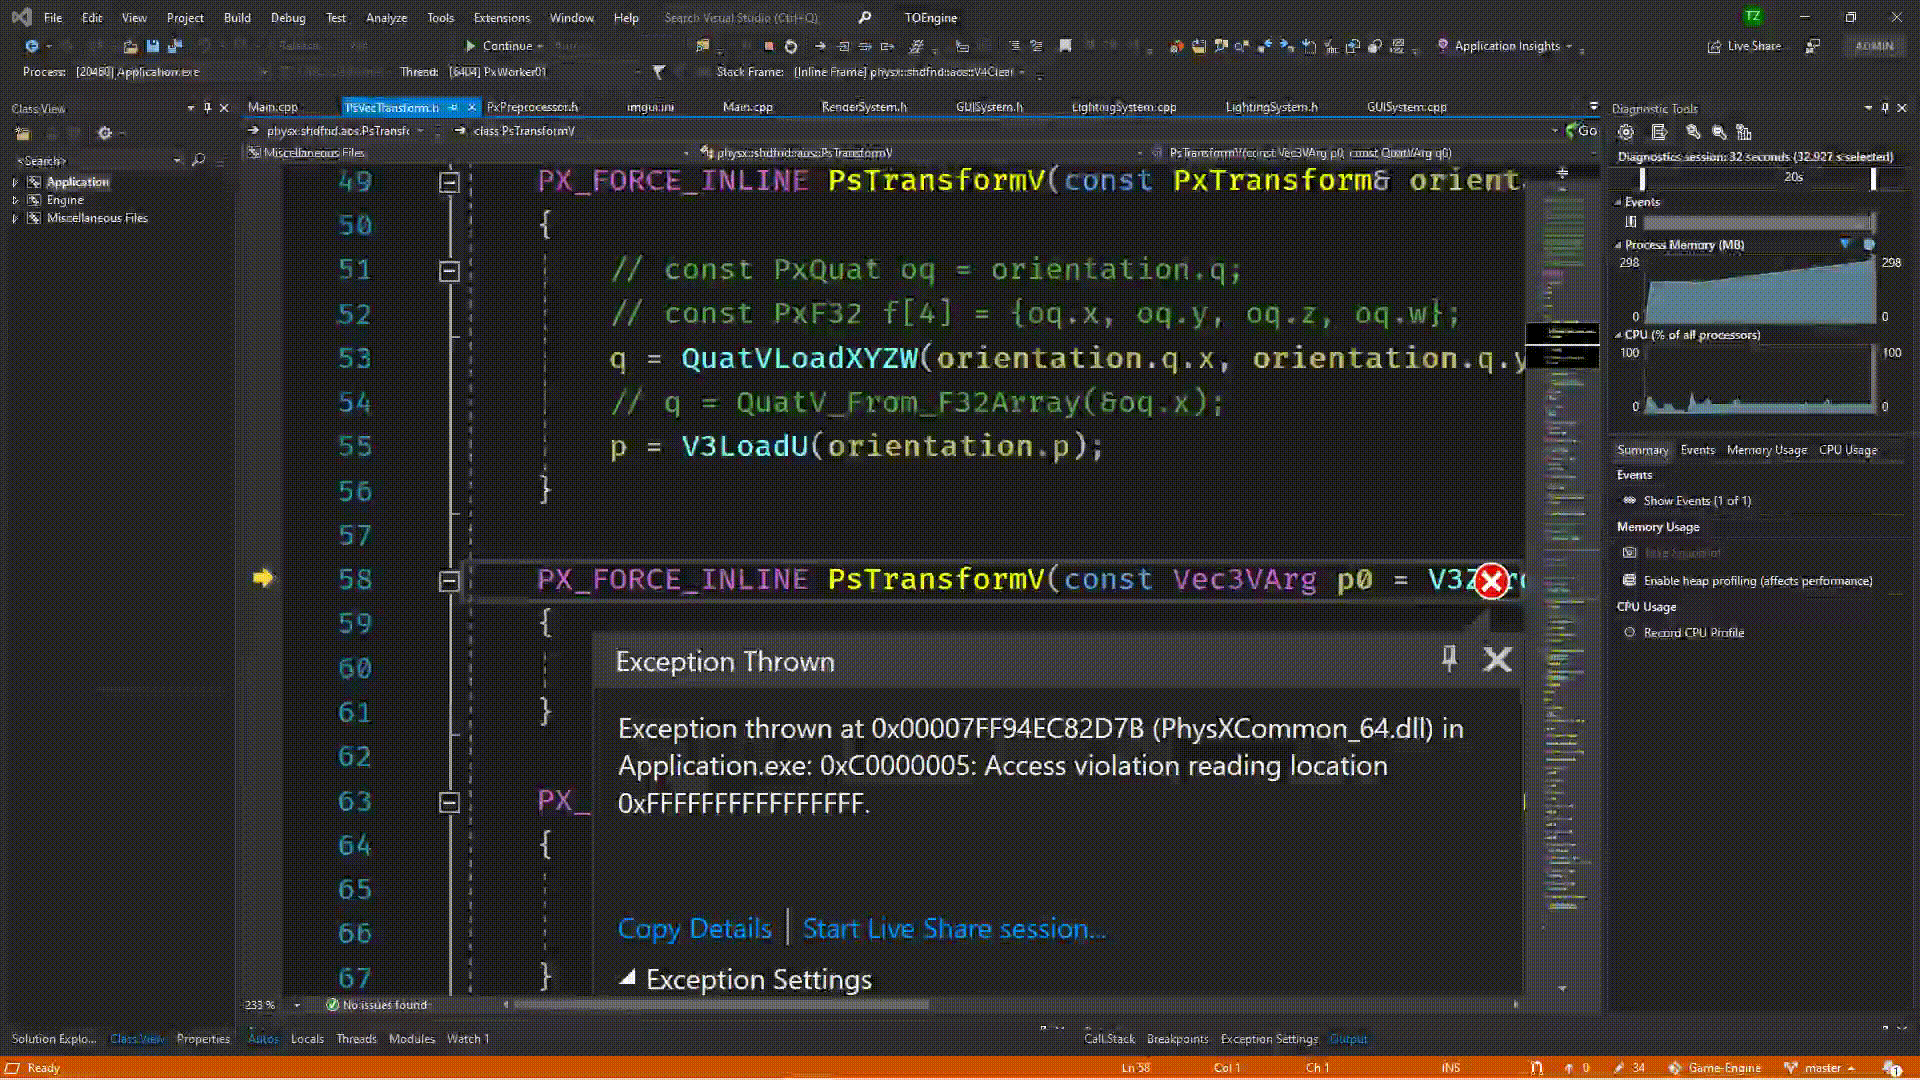
Task: Click the zoom in icon in Diagnostic Tools
Action: click(x=1693, y=132)
